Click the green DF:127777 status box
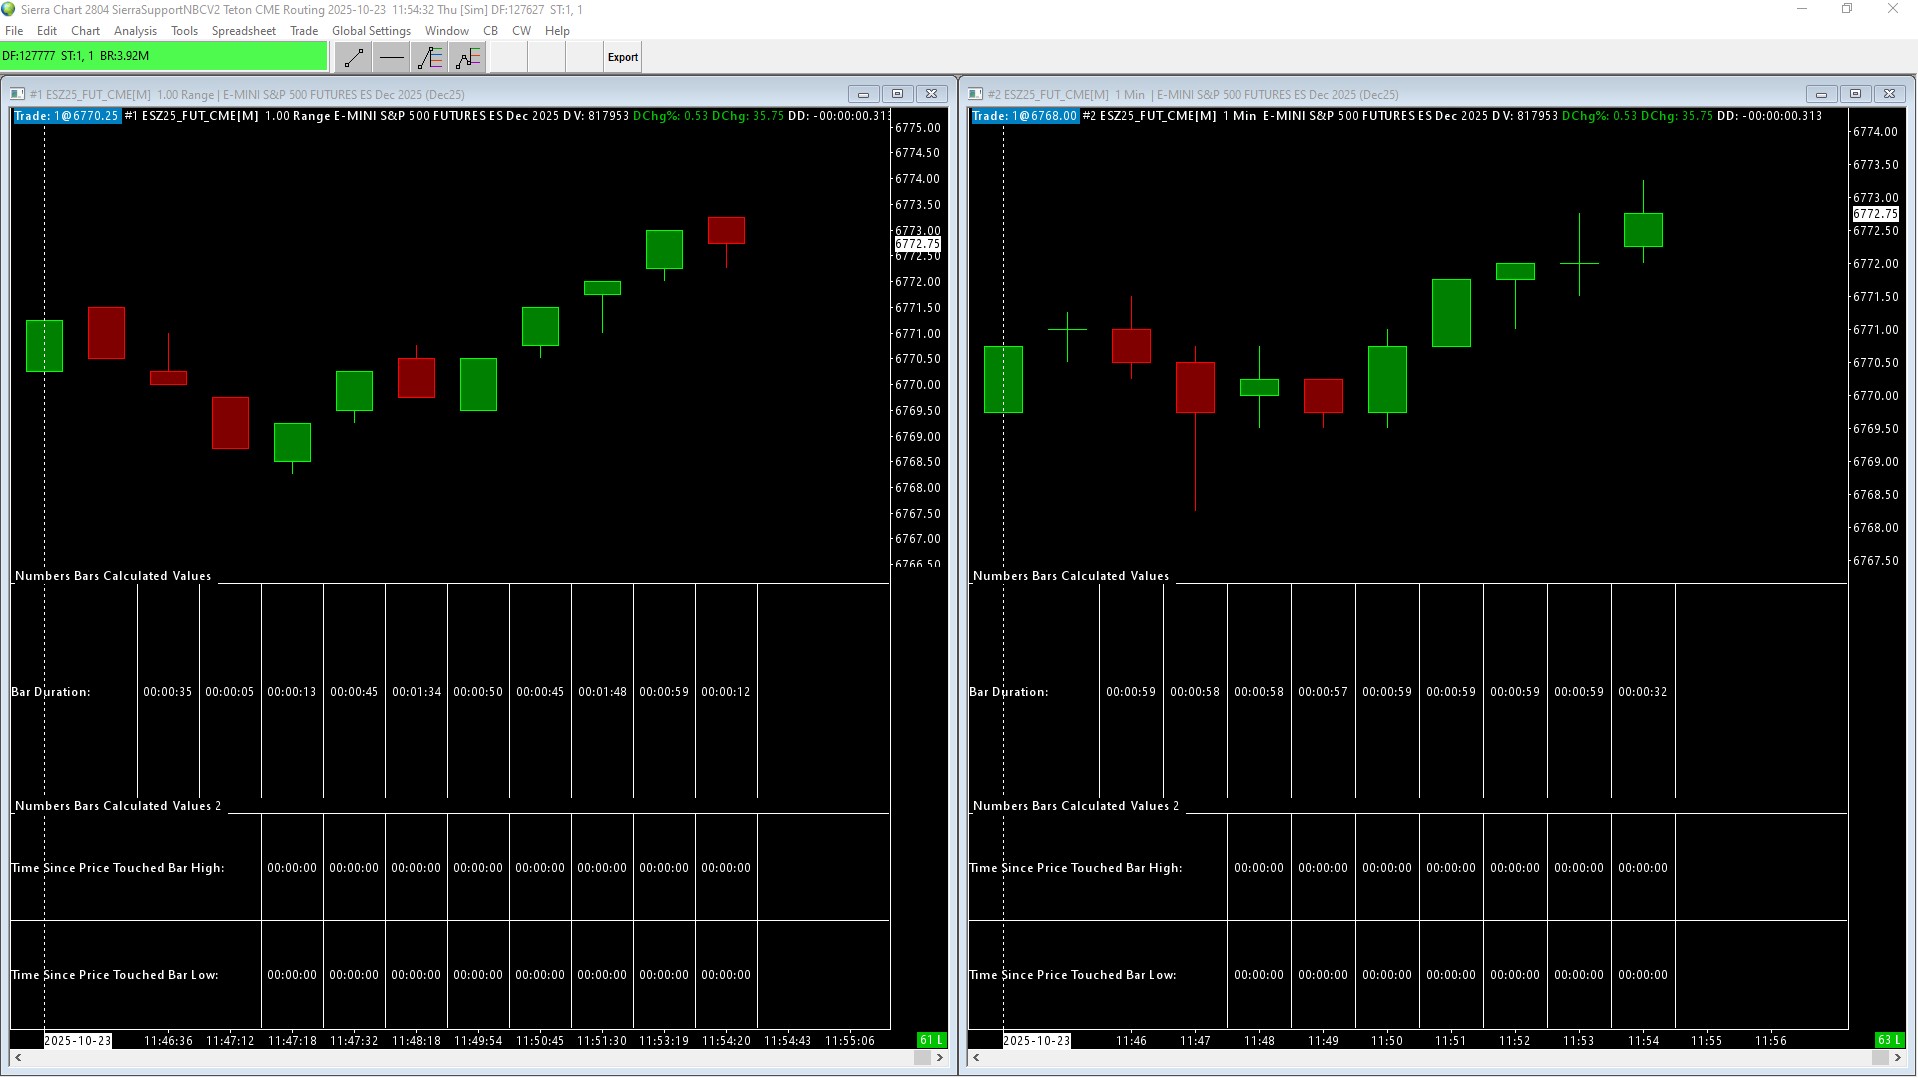 tap(164, 56)
